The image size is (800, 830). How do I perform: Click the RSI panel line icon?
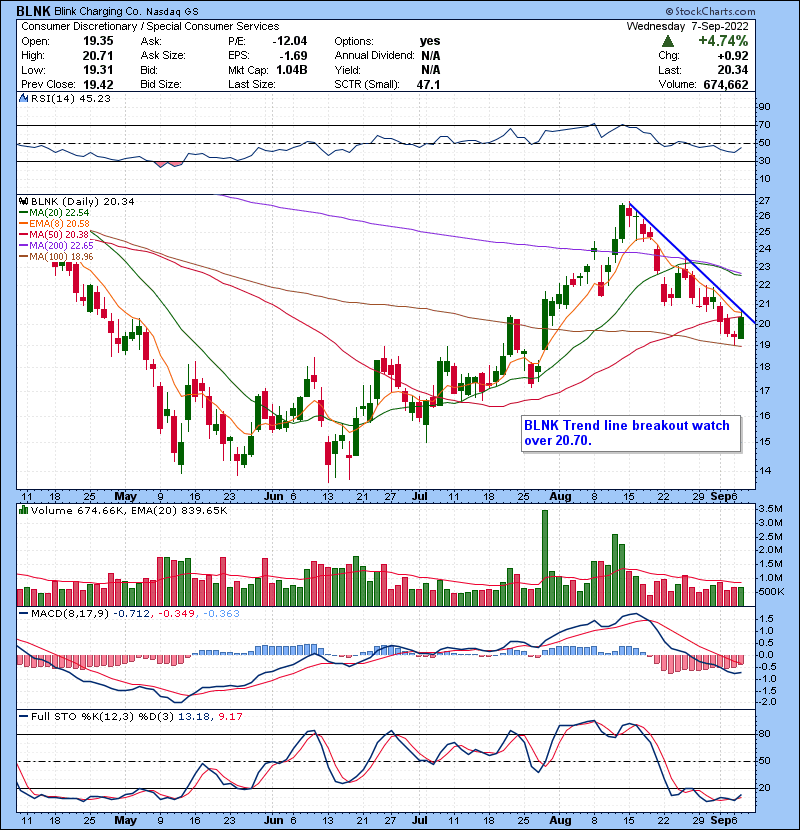tap(23, 98)
